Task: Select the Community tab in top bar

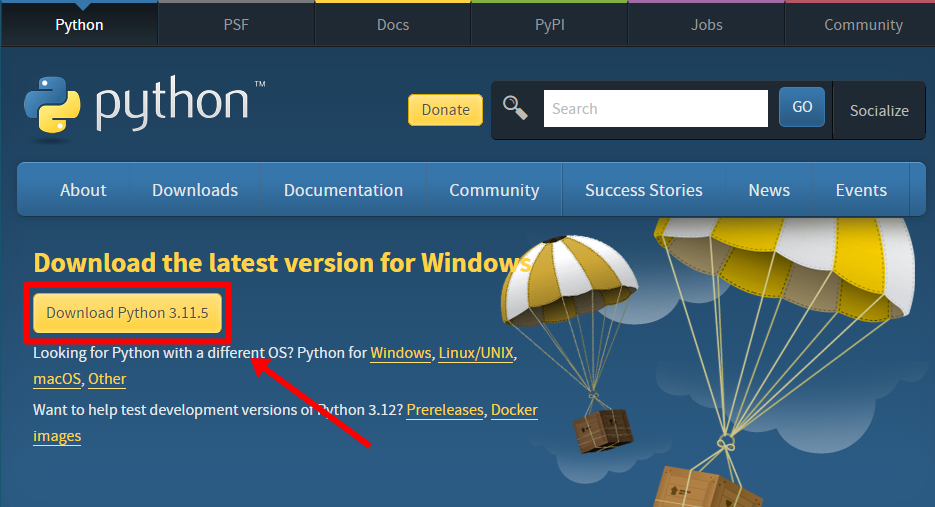Action: 863,24
